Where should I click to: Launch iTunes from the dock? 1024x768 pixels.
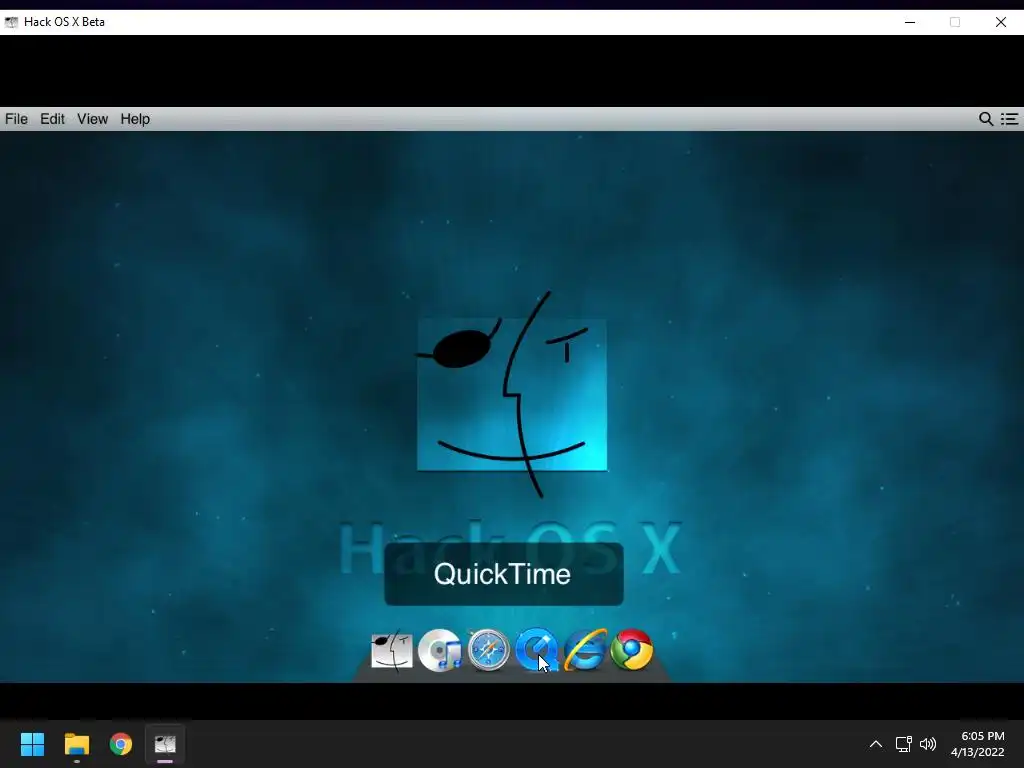tap(440, 650)
